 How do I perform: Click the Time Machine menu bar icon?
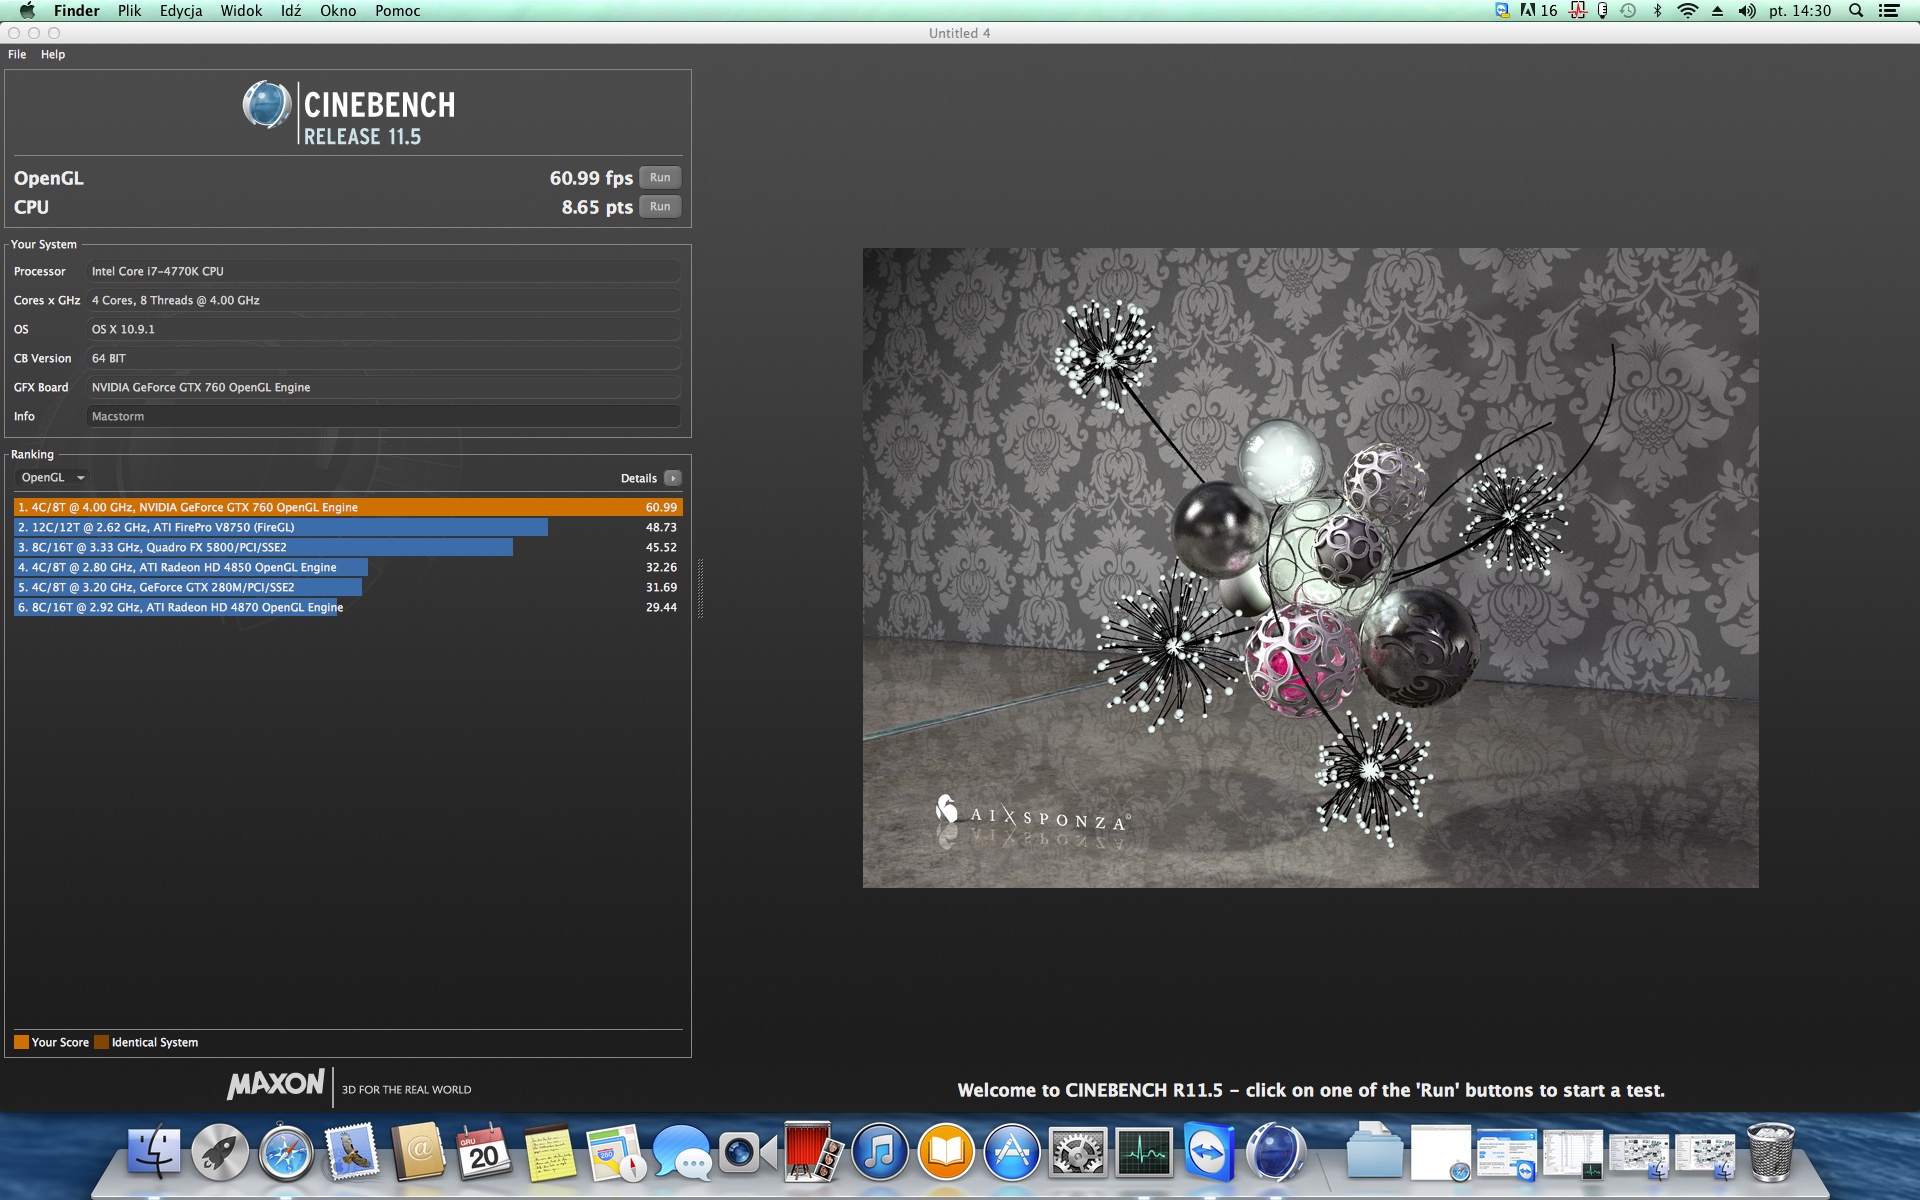[x=1628, y=11]
